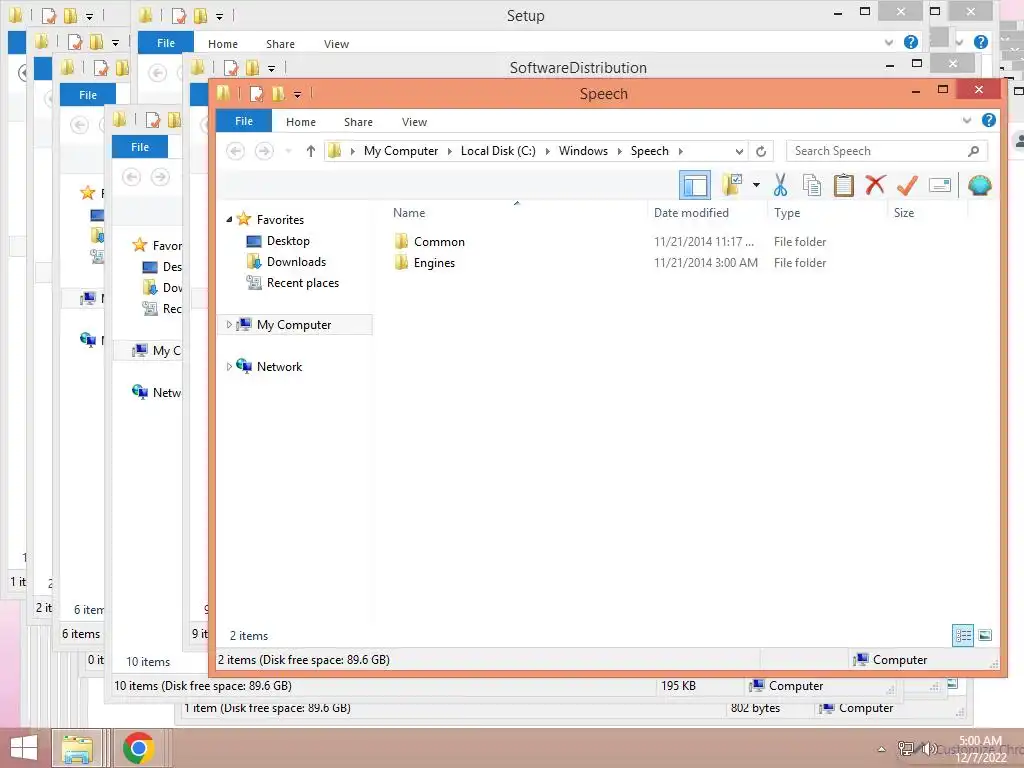
Task: Click the Common folder icon
Action: point(401,242)
